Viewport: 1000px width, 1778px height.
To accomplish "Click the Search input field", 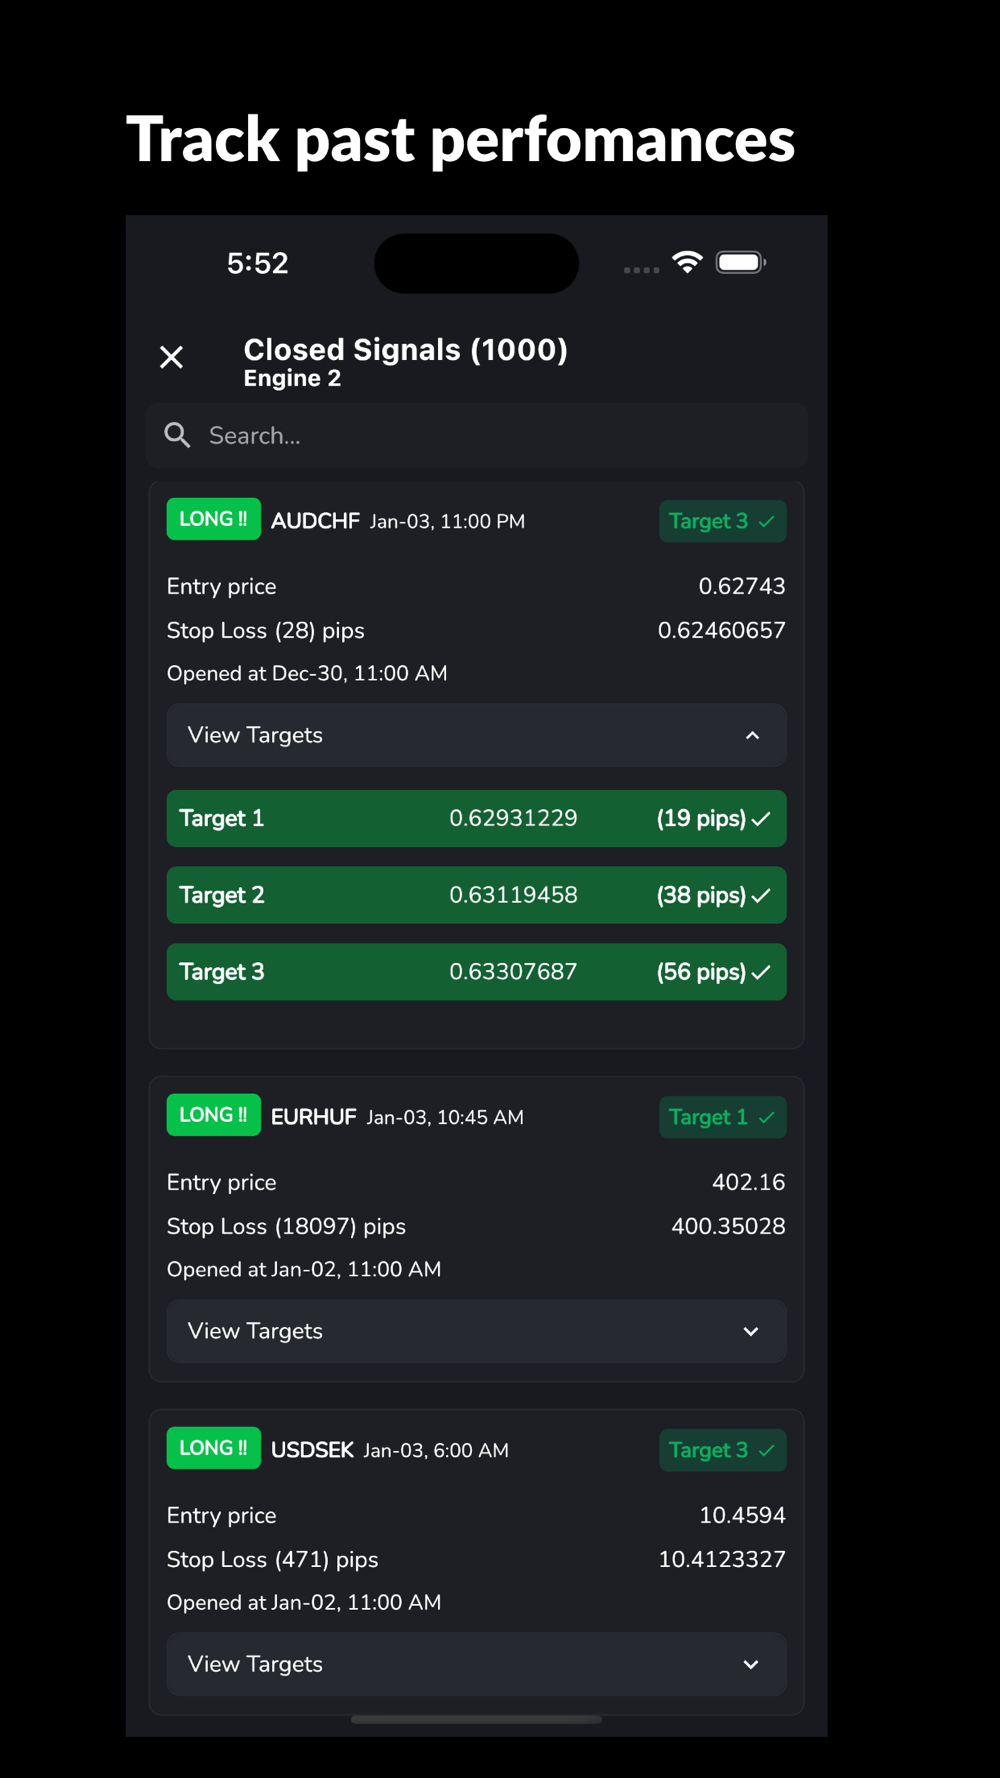I will point(476,436).
